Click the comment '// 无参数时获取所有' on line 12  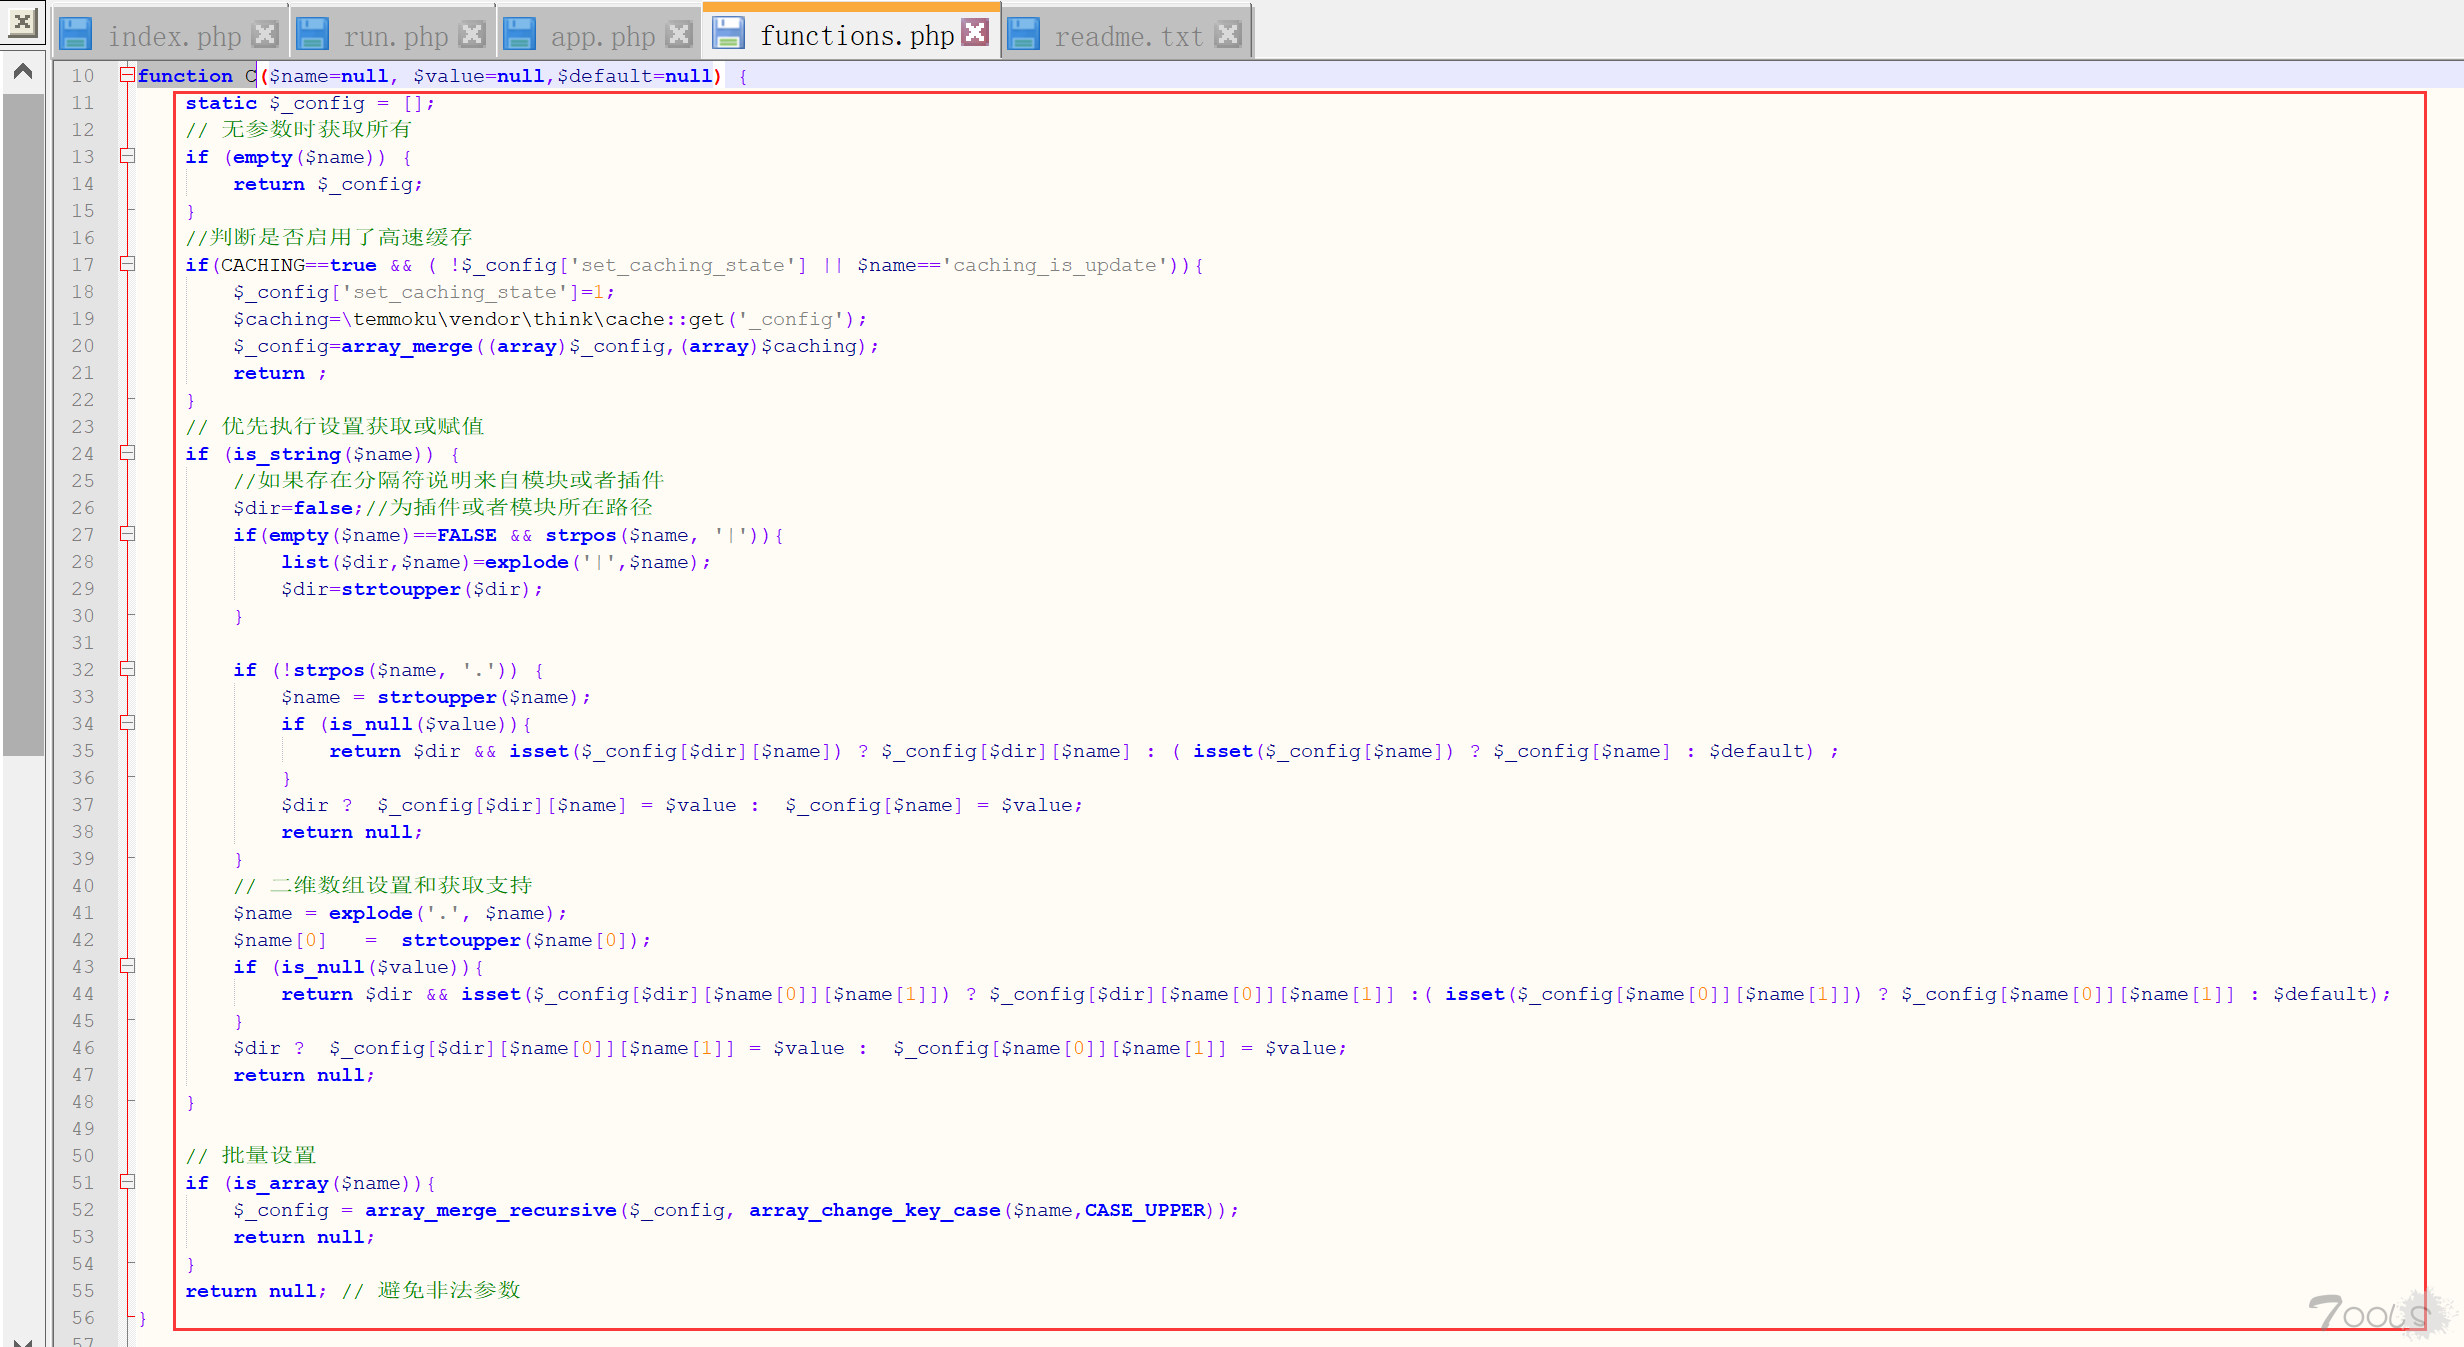[x=299, y=129]
